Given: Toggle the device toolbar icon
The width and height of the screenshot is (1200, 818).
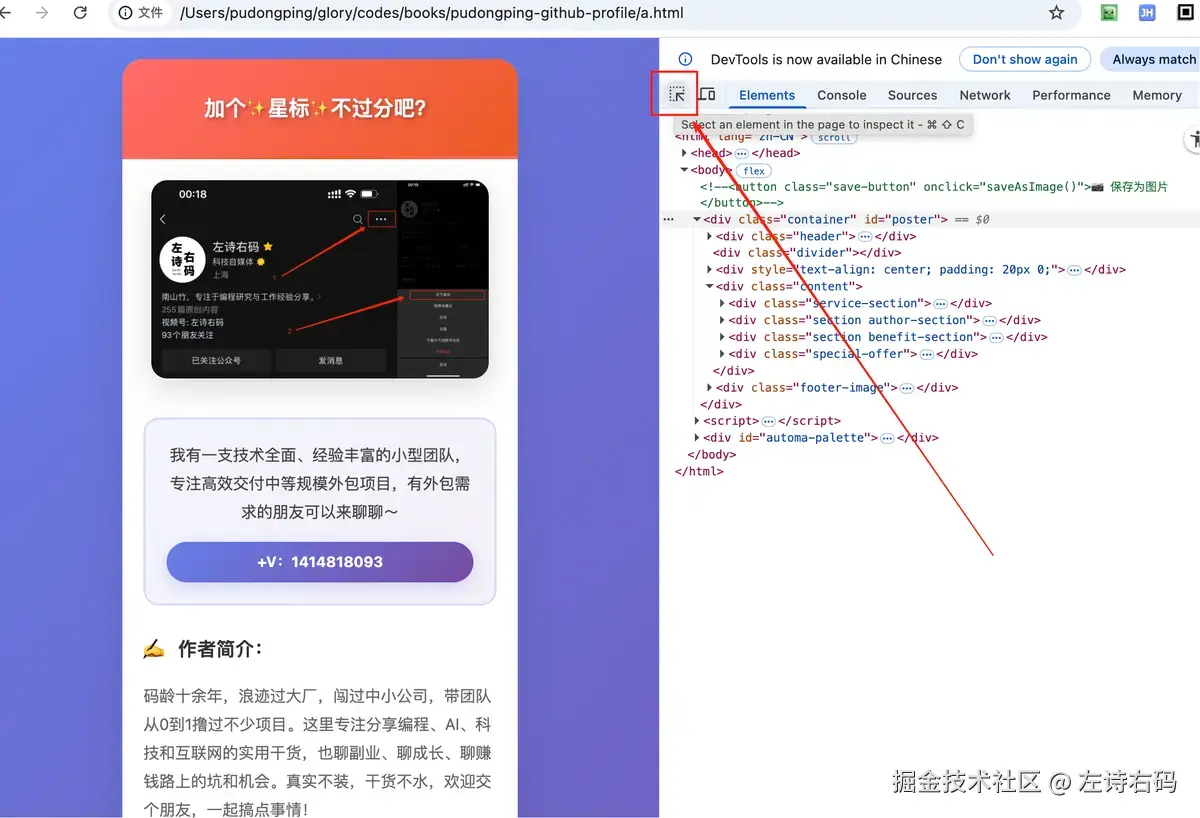Looking at the screenshot, I should 708,92.
